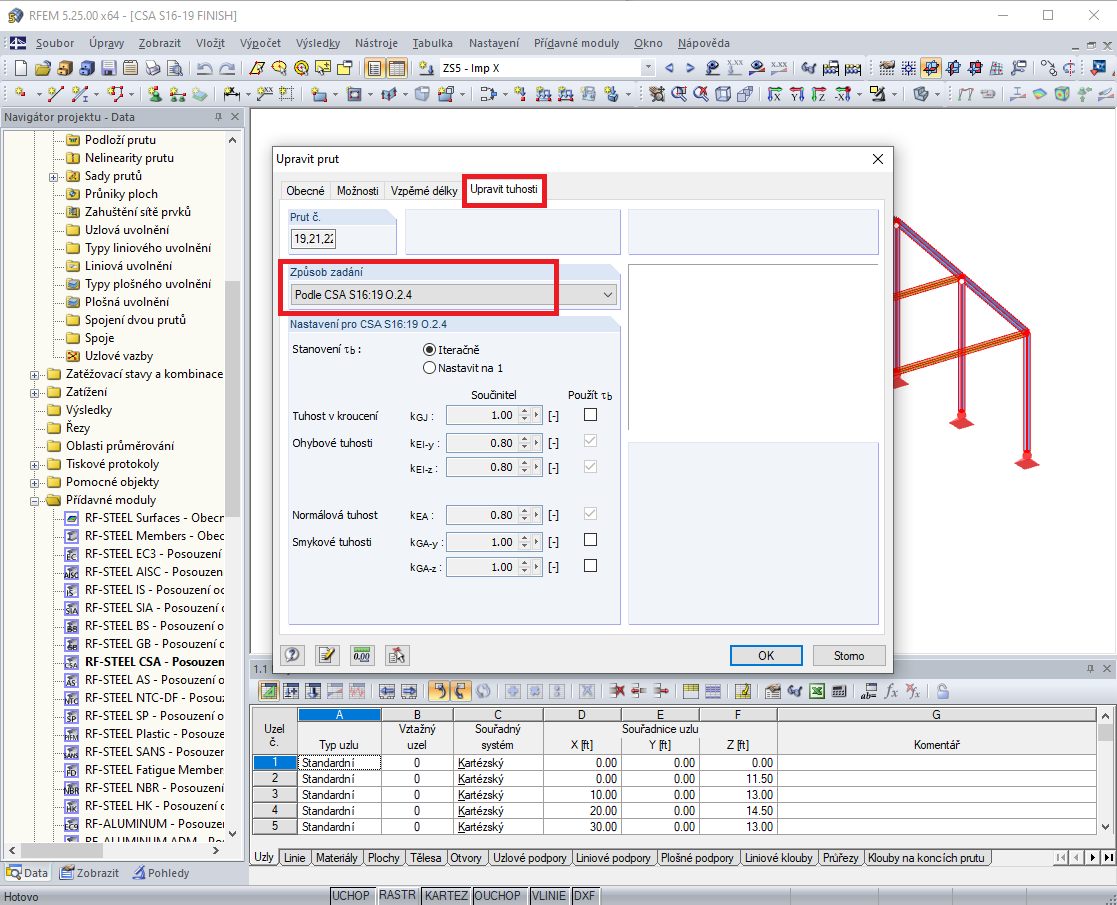Click the view in X direction icon
This screenshot has width=1117, height=905.
(775, 93)
